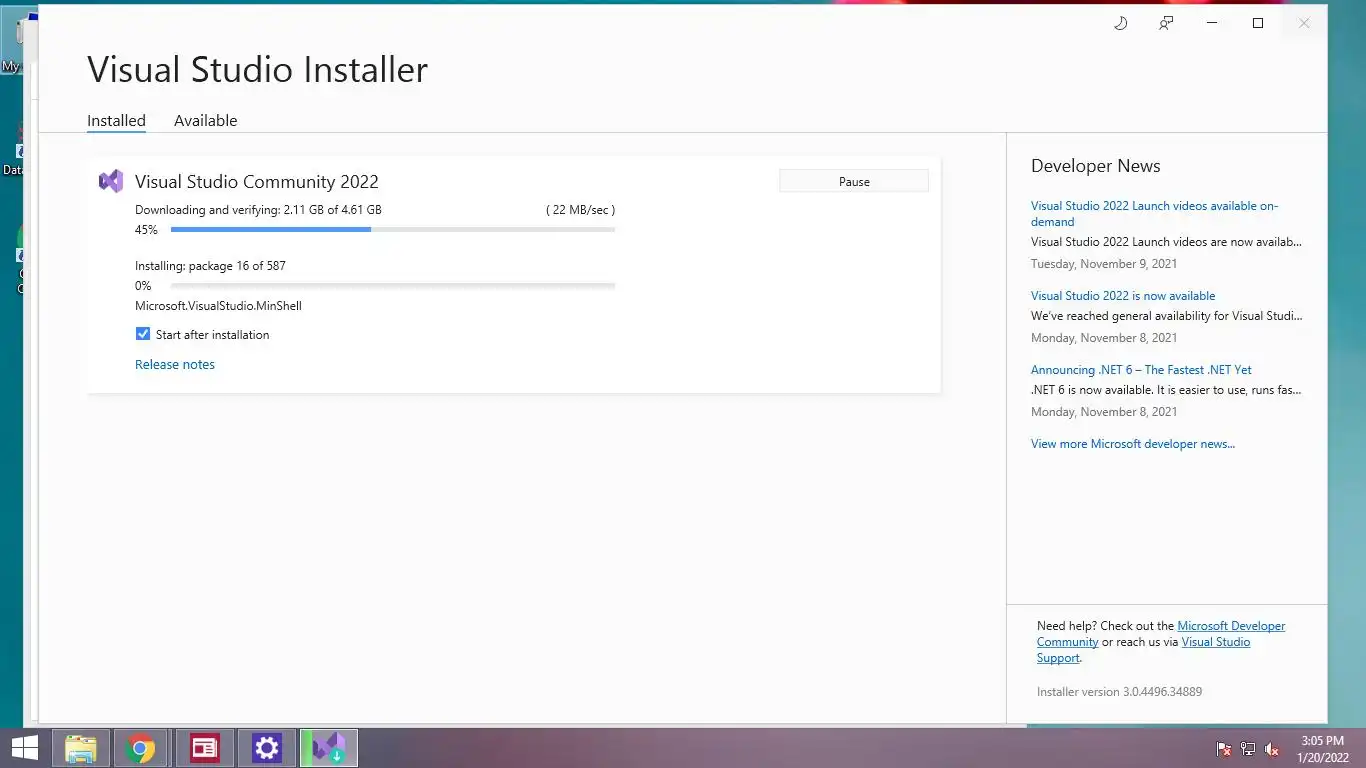The width and height of the screenshot is (1366, 768).
Task: Open Visual Studio 2022 is now available article
Action: pos(1123,296)
